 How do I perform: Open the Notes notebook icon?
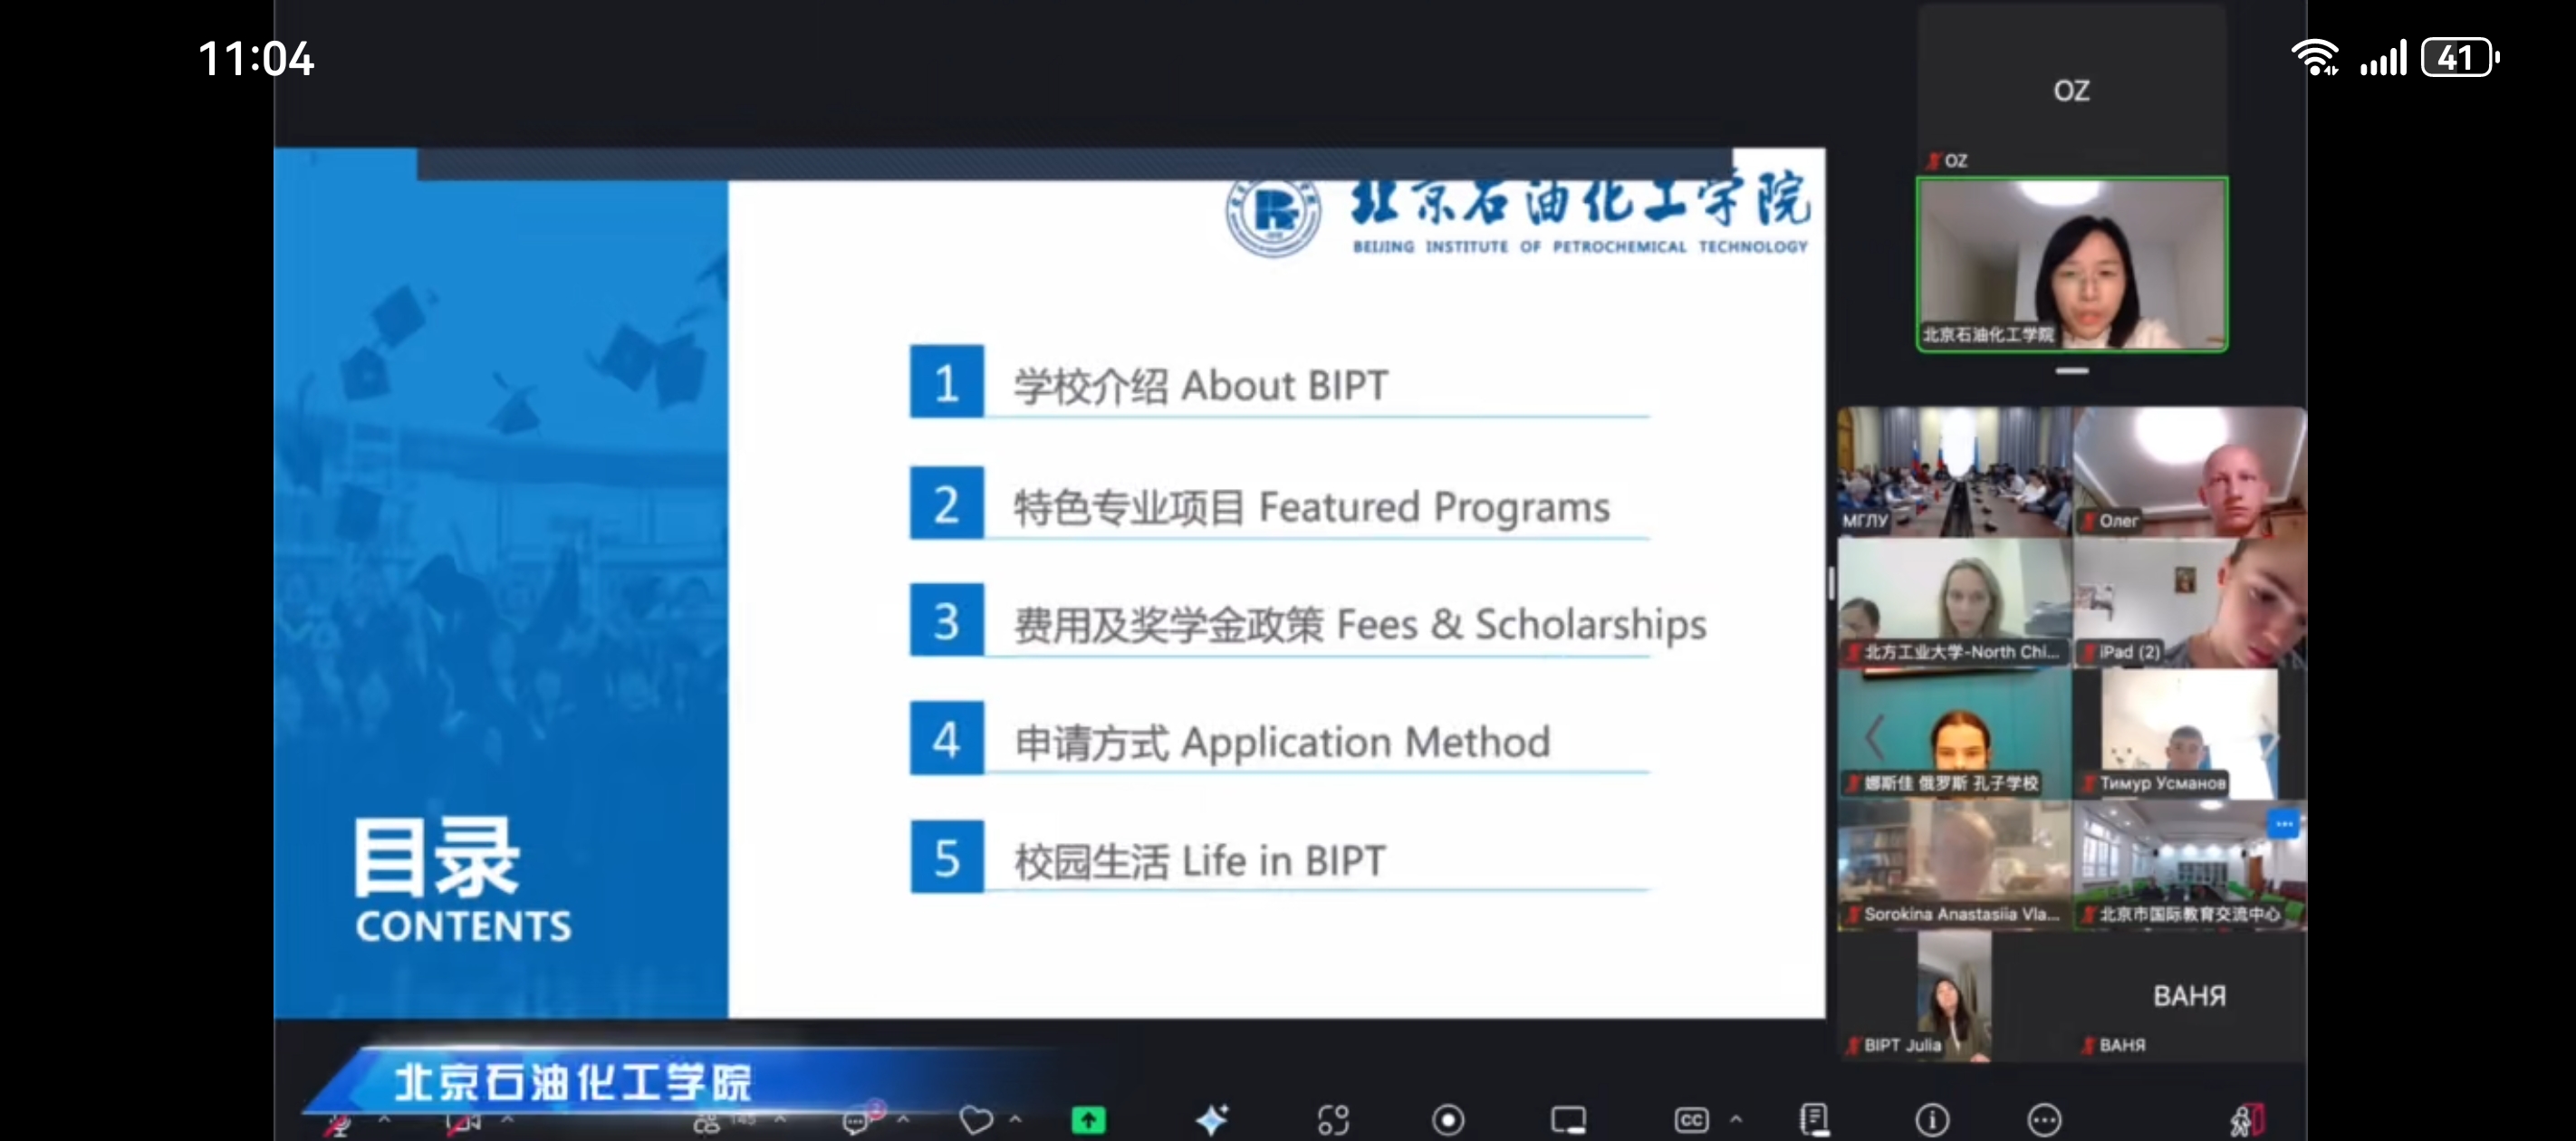pyautogui.click(x=1813, y=1120)
